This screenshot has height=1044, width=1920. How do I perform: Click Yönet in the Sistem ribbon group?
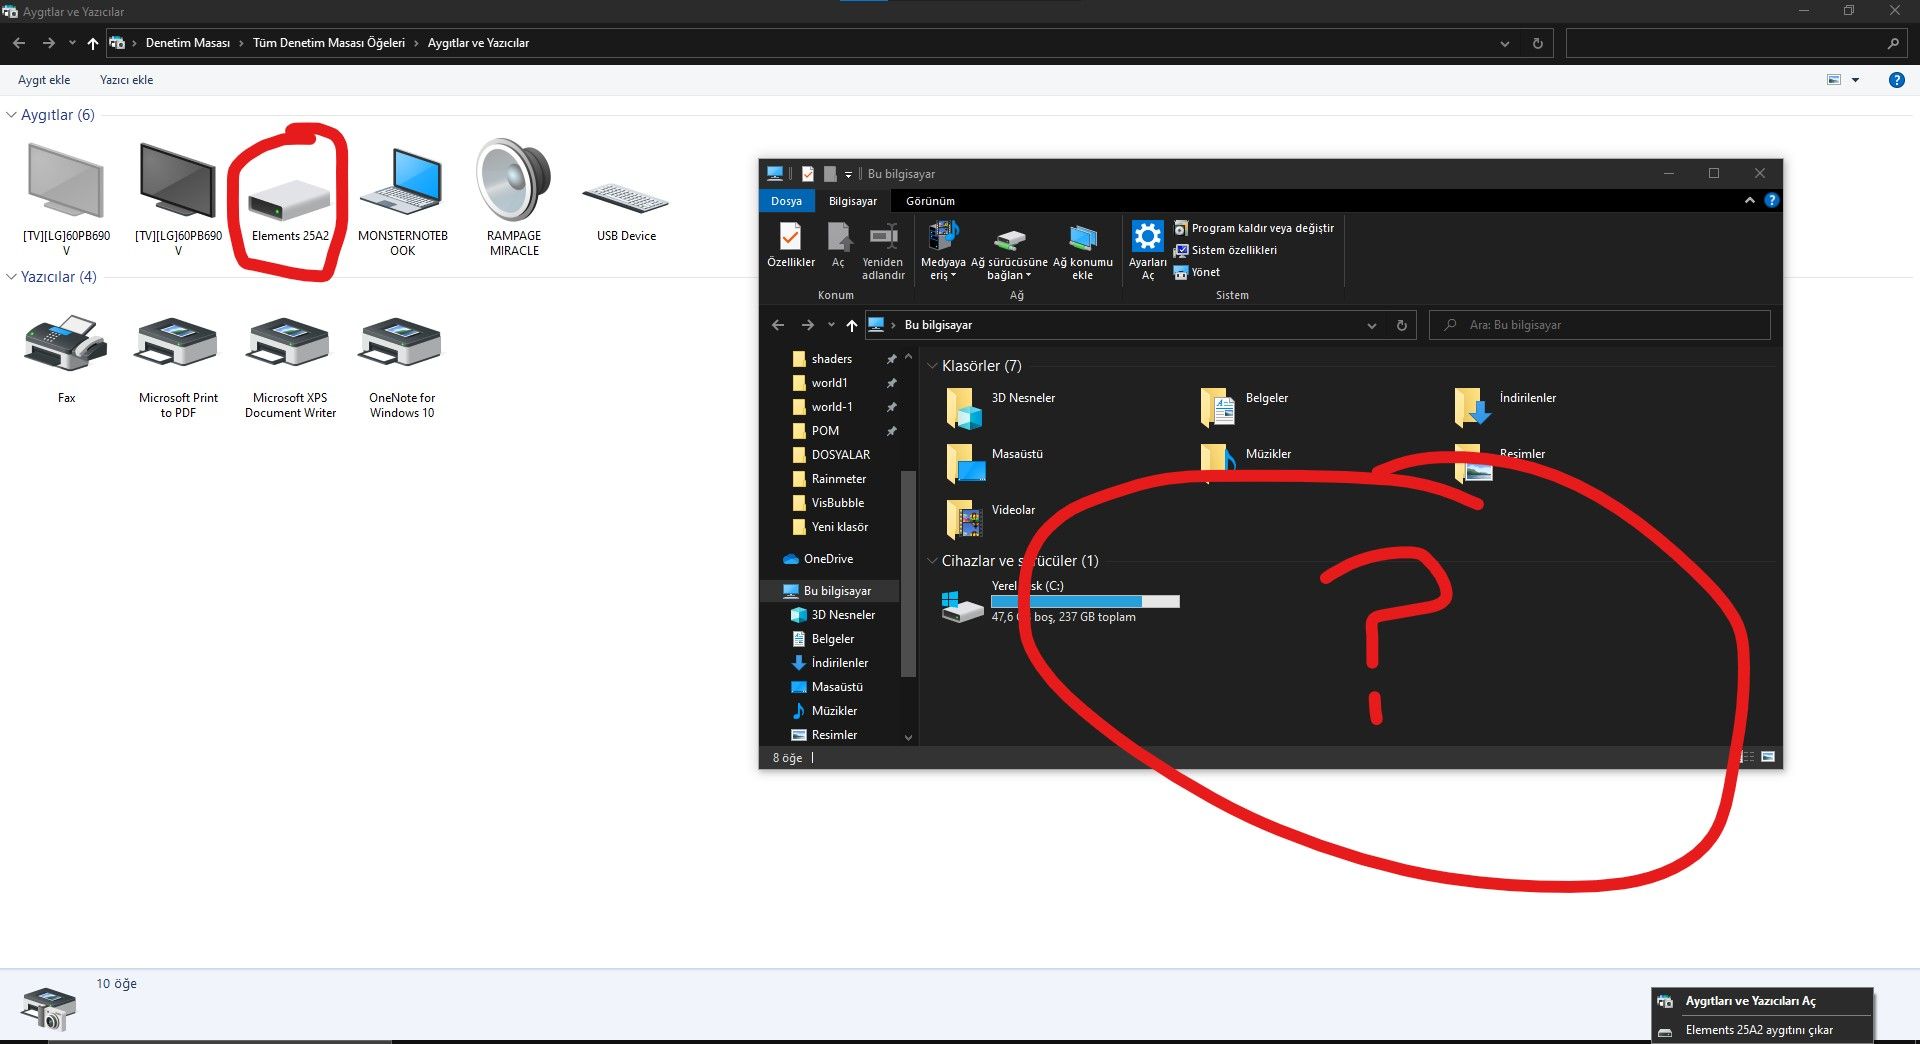coord(1197,272)
